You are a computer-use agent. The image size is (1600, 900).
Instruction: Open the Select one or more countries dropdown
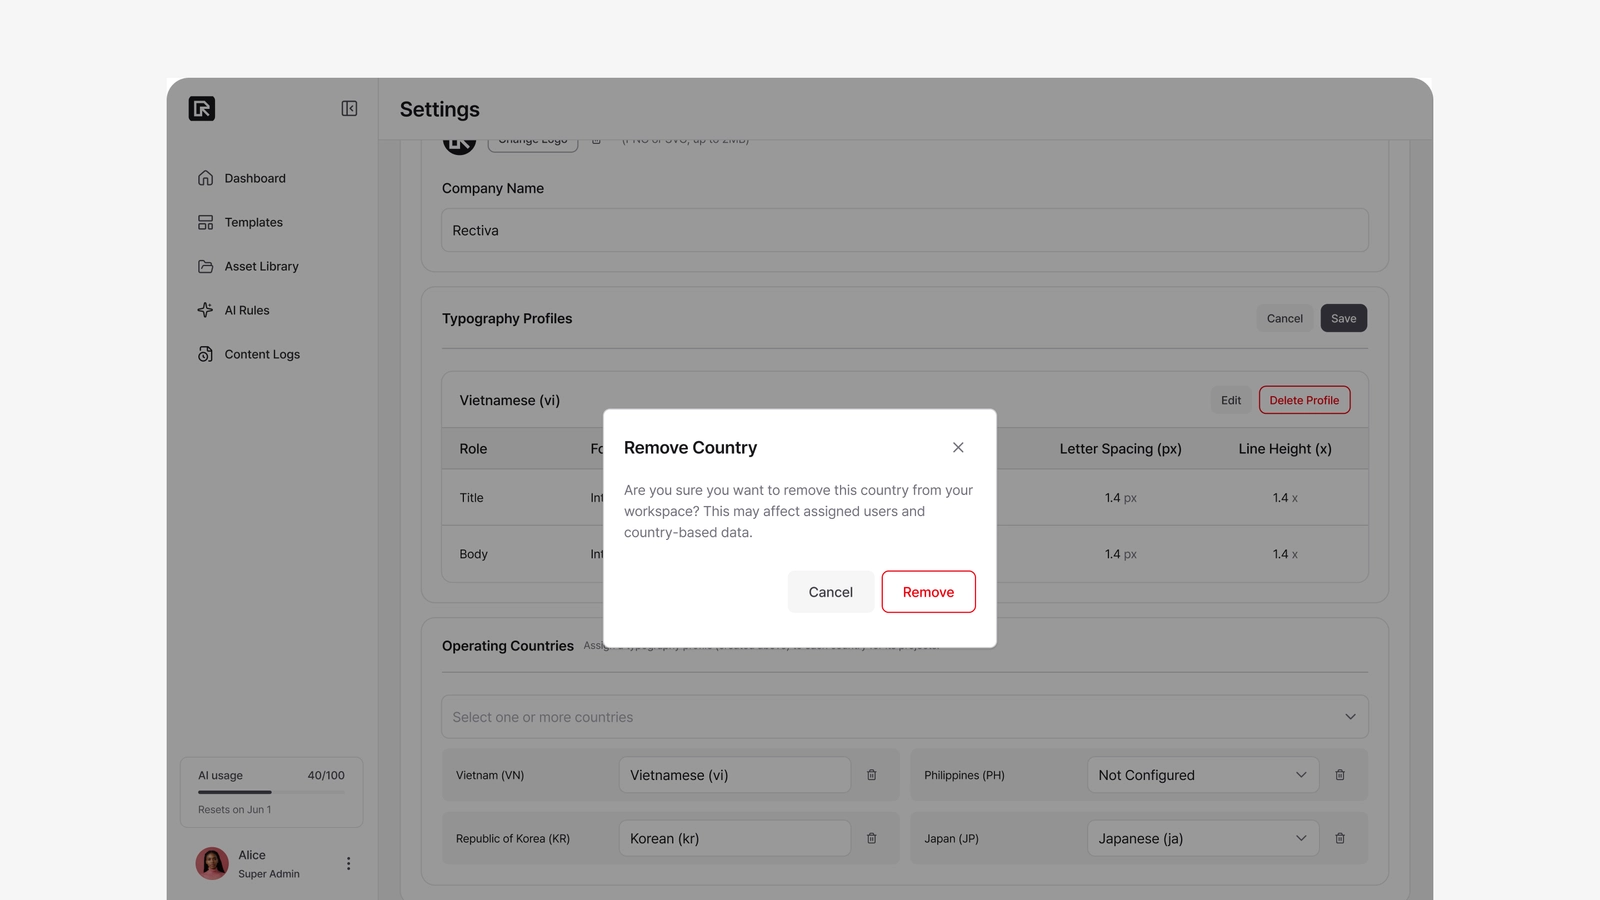pos(905,717)
